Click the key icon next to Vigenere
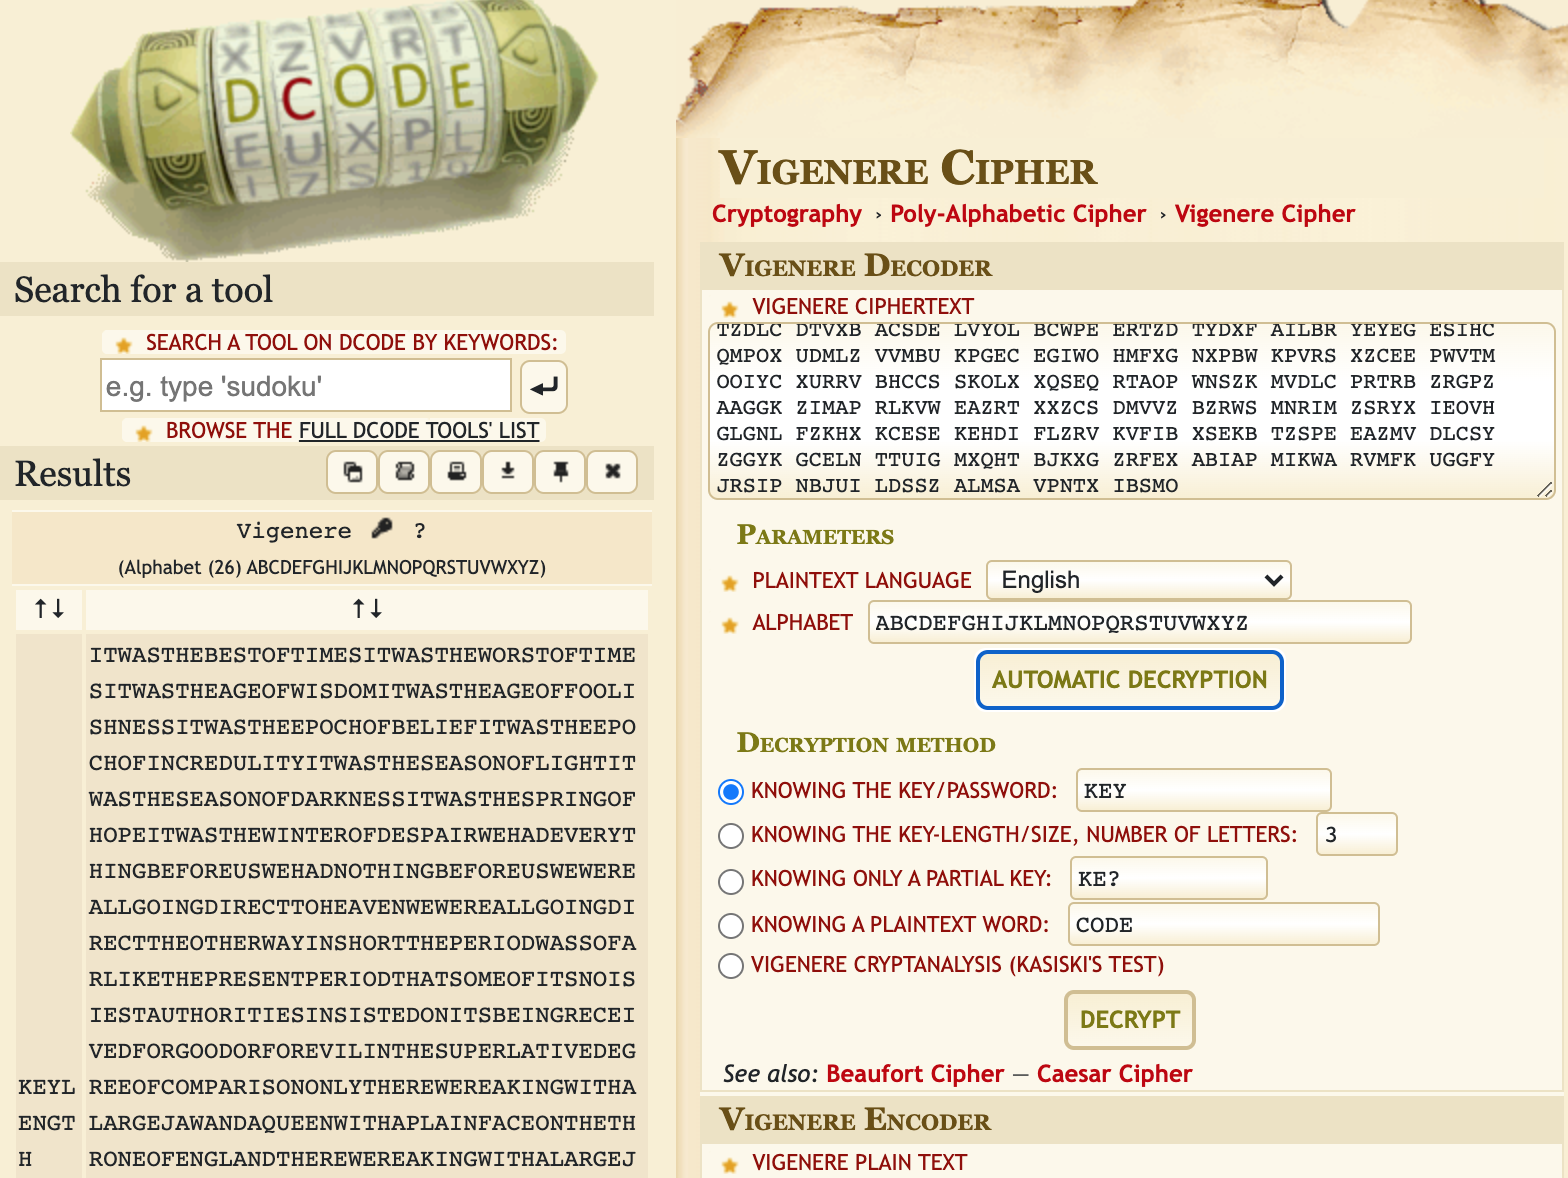The width and height of the screenshot is (1568, 1178). pos(382,528)
